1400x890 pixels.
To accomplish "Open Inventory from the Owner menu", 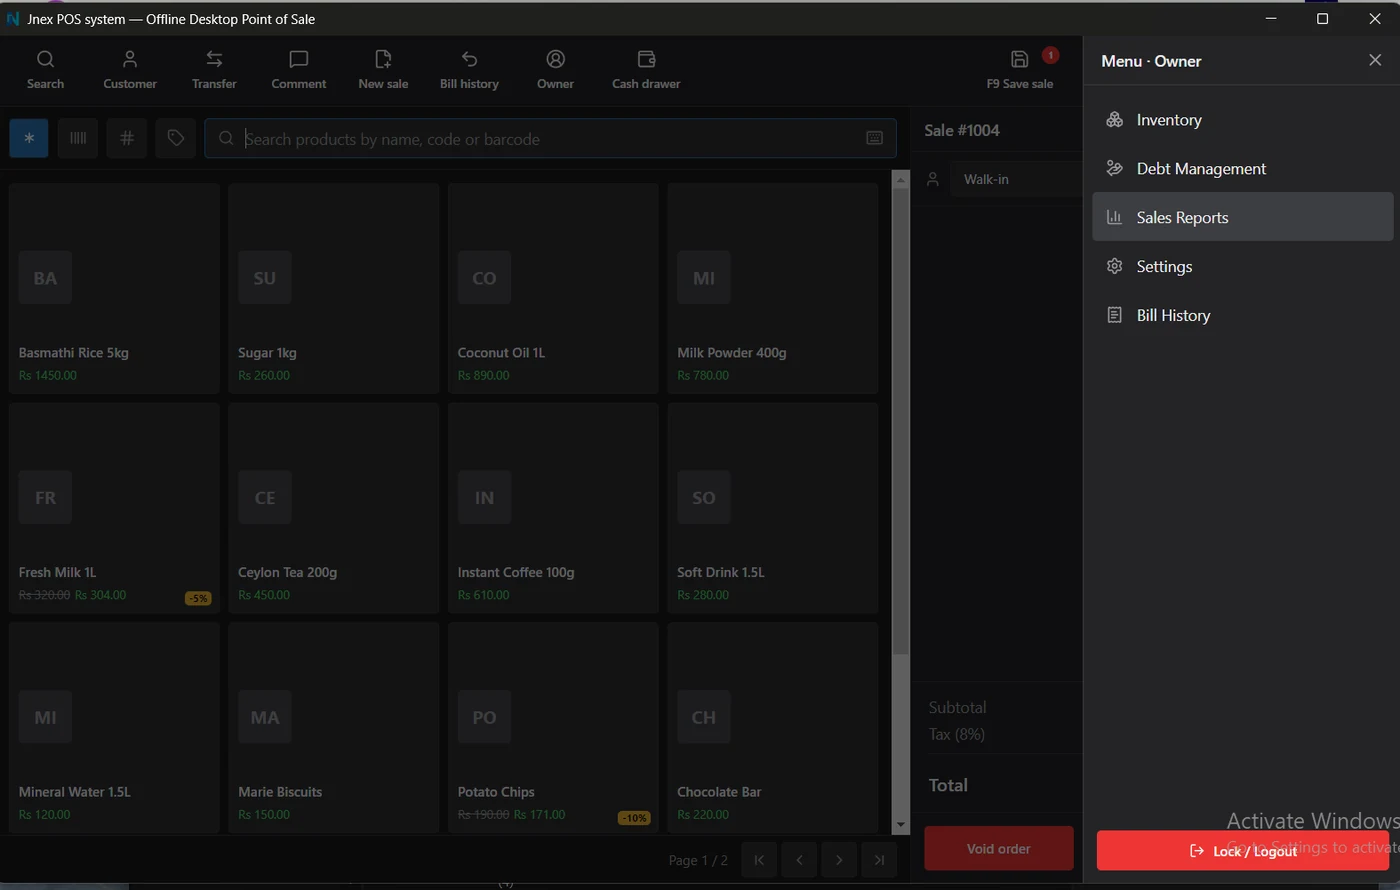I will (1242, 119).
